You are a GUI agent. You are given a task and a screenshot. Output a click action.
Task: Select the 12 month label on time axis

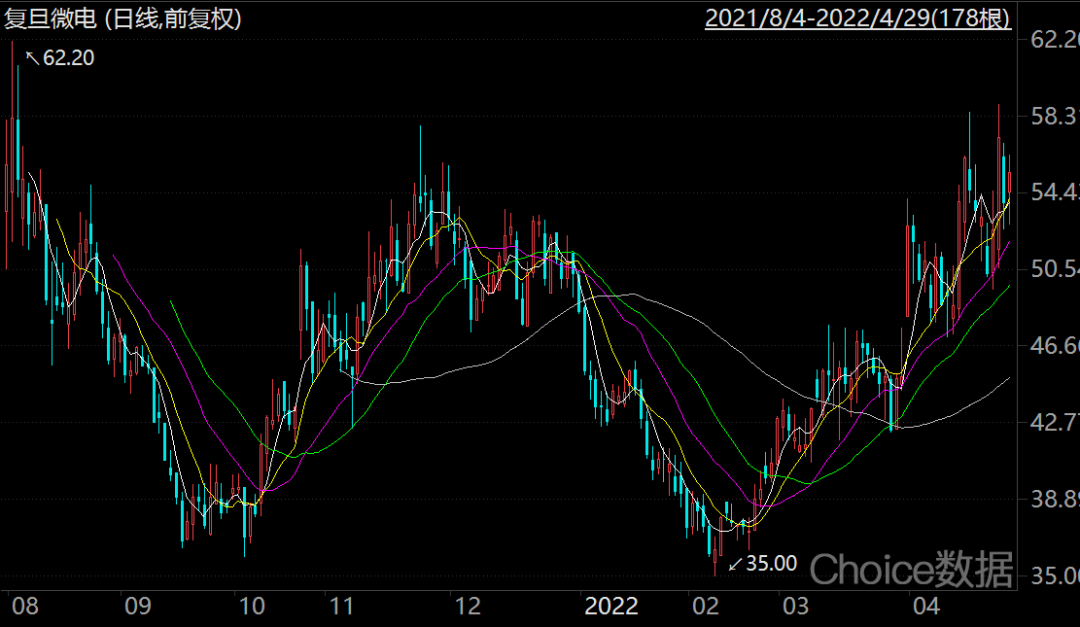[467, 606]
